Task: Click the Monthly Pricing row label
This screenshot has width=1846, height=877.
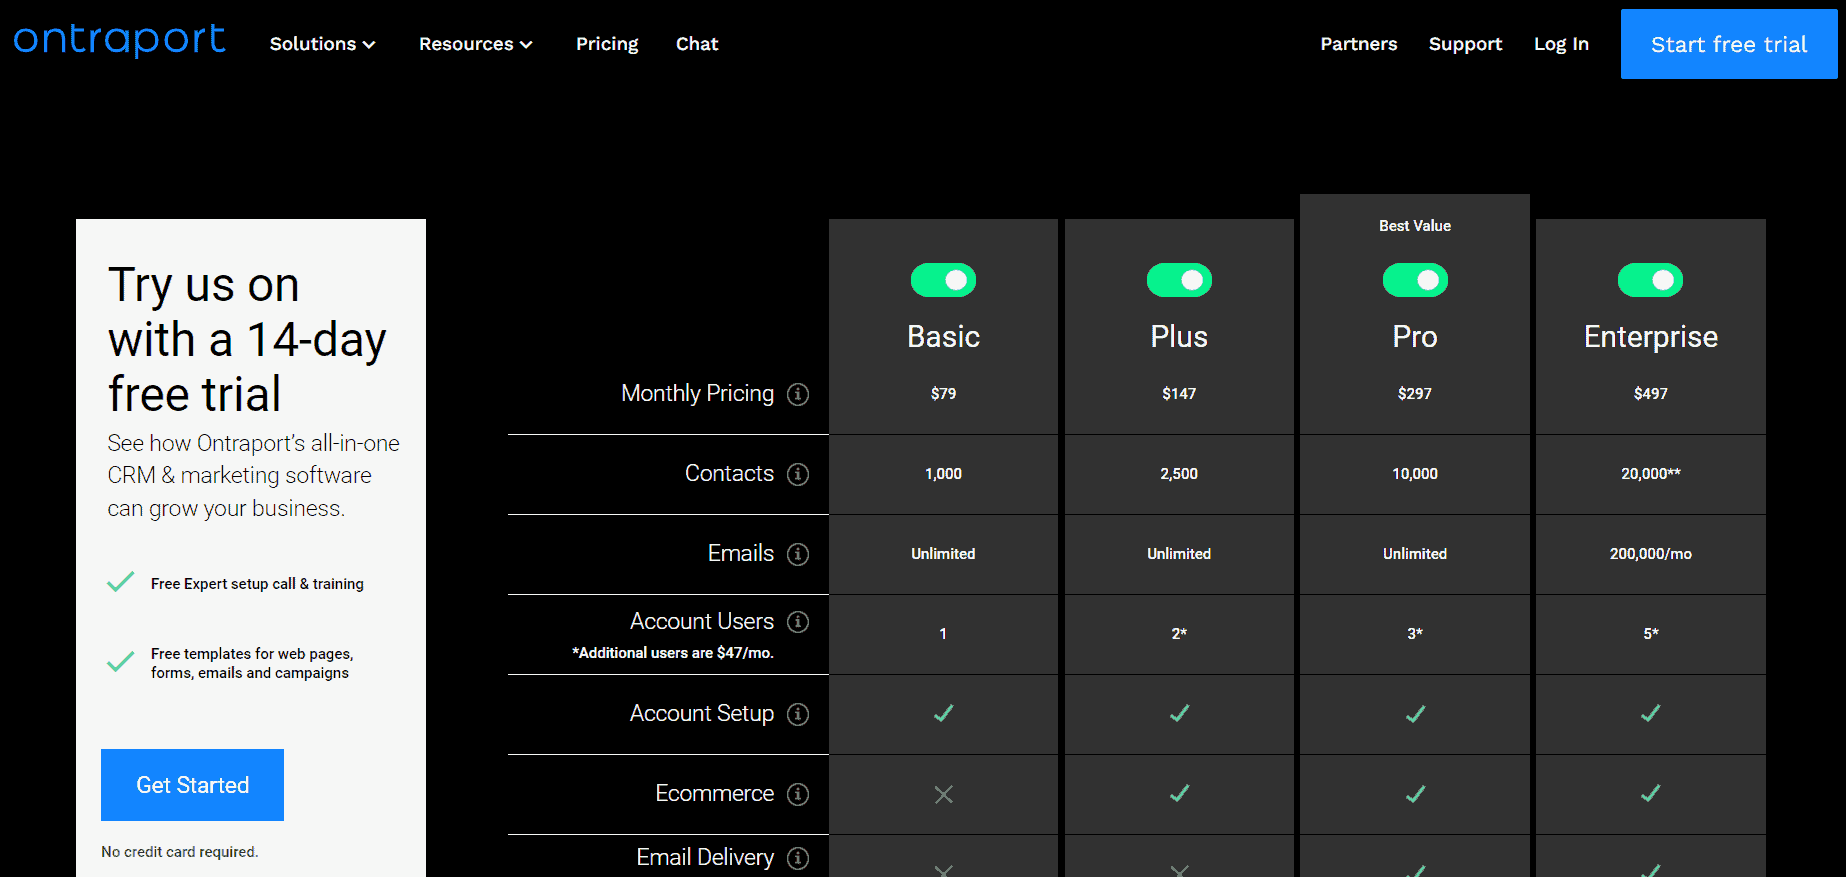Action: coord(697,394)
